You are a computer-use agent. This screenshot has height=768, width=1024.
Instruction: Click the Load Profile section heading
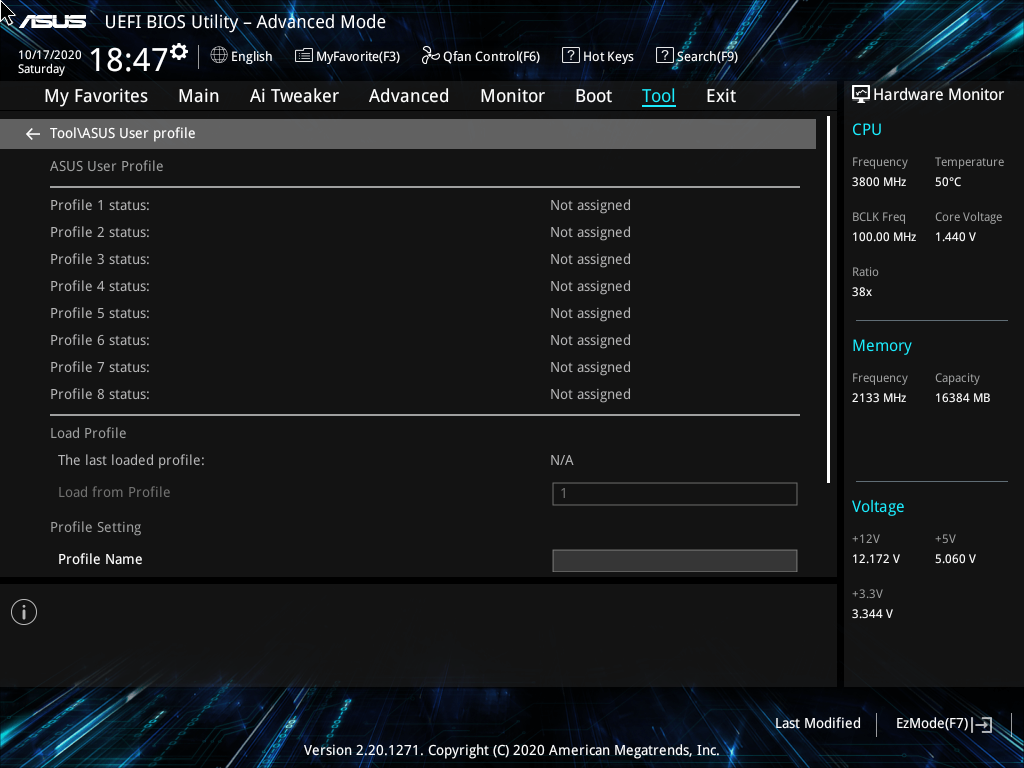pyautogui.click(x=88, y=433)
